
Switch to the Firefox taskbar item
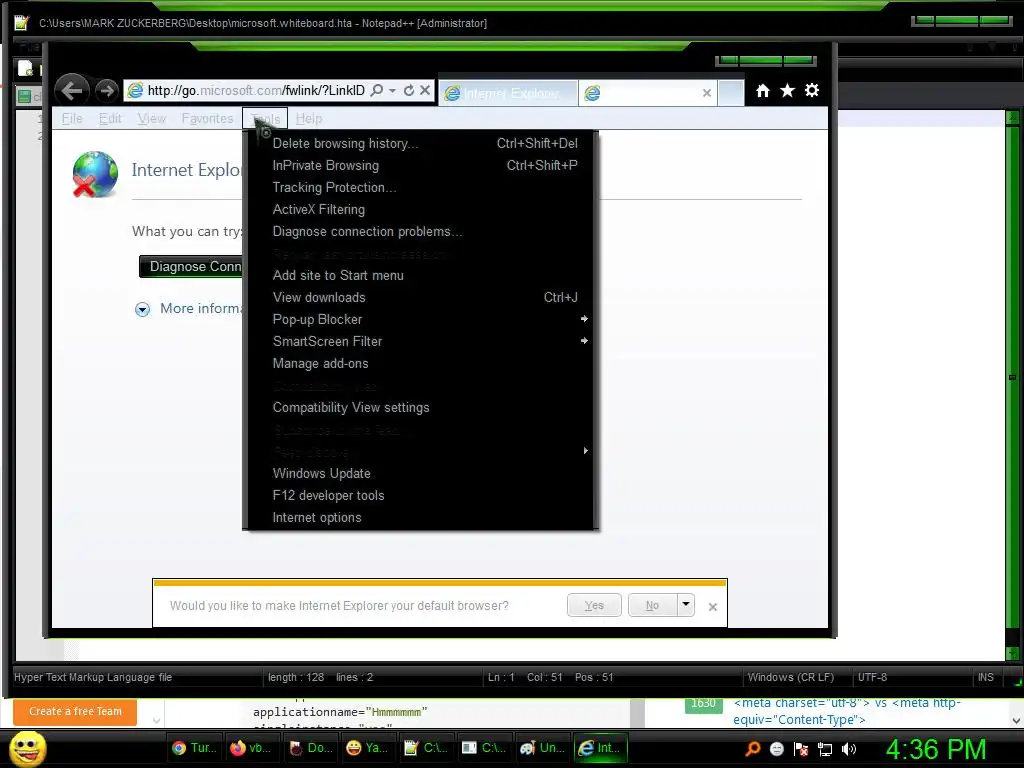252,748
